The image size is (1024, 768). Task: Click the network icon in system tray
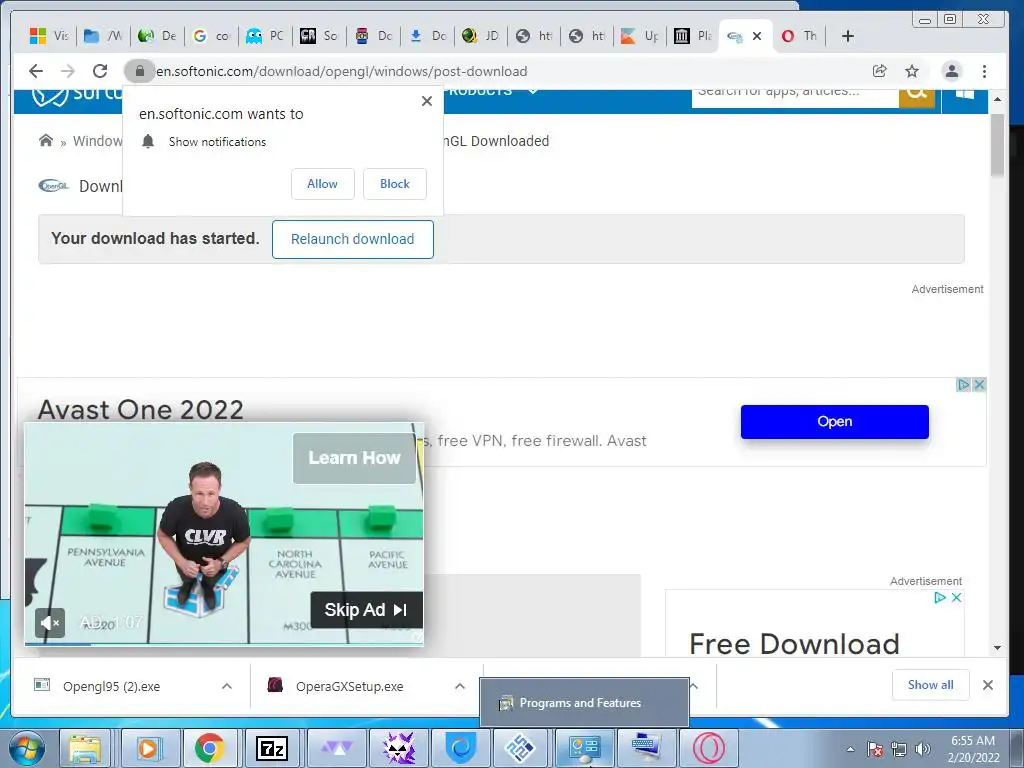899,749
